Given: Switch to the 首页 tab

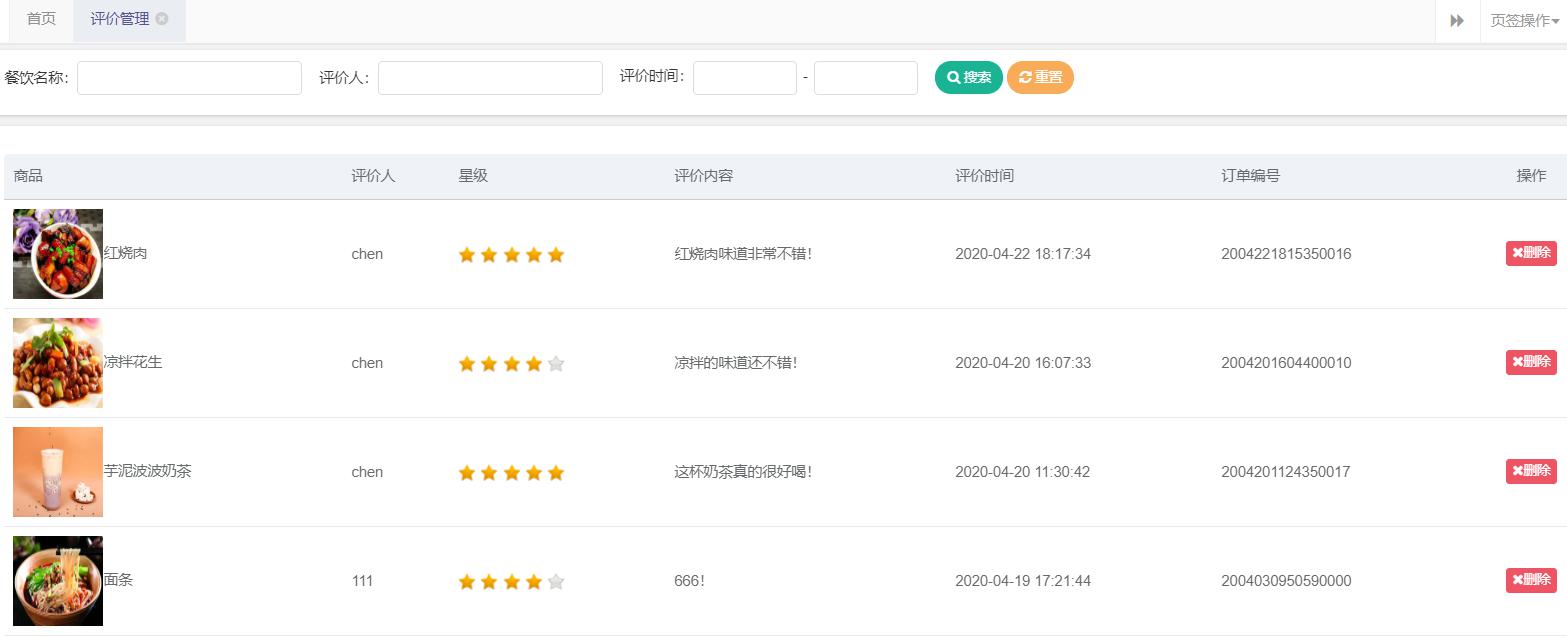Looking at the screenshot, I should 41,19.
